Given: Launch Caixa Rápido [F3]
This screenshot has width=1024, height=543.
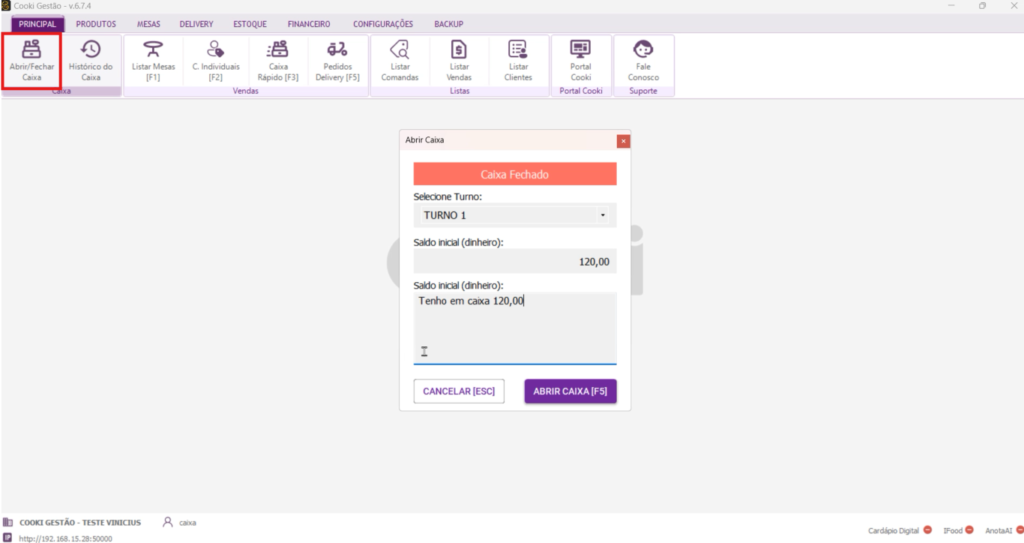Looking at the screenshot, I should coord(278,60).
